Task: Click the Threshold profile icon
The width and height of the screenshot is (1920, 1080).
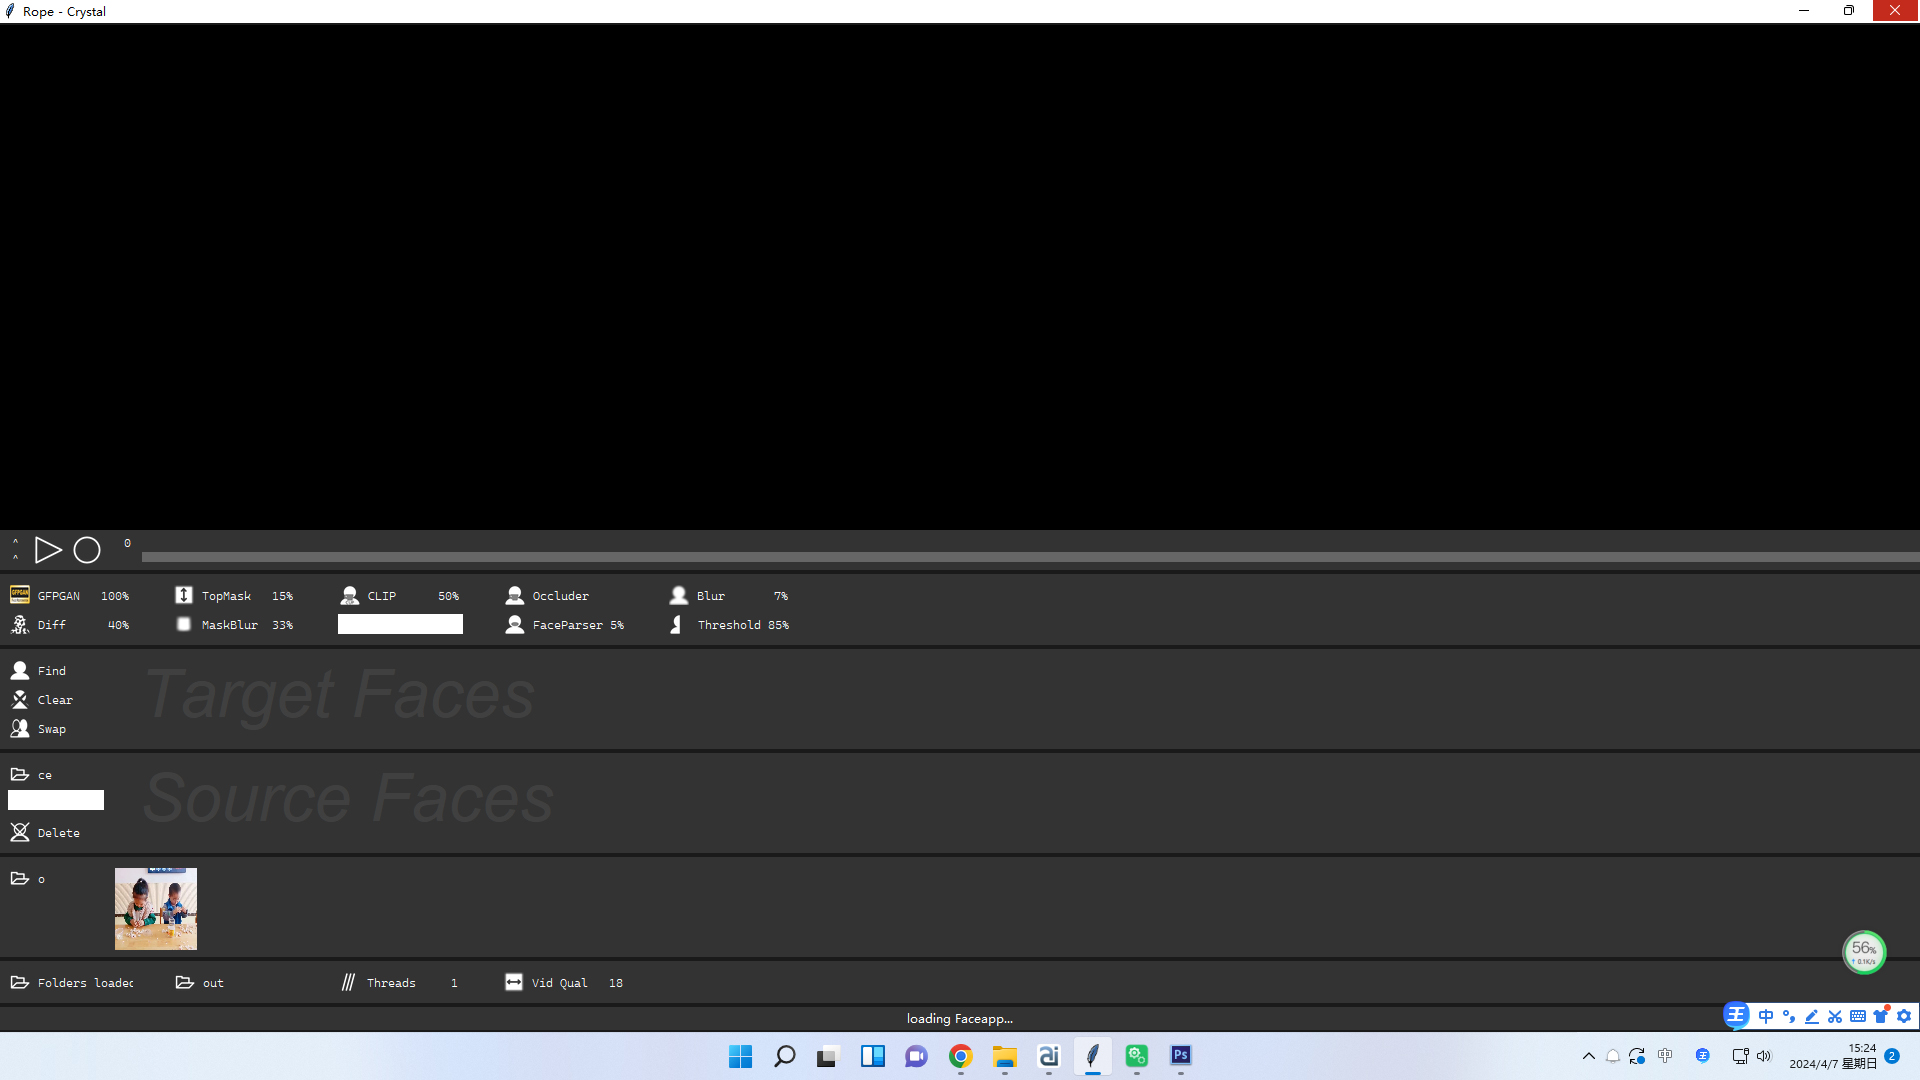Action: pyautogui.click(x=677, y=624)
